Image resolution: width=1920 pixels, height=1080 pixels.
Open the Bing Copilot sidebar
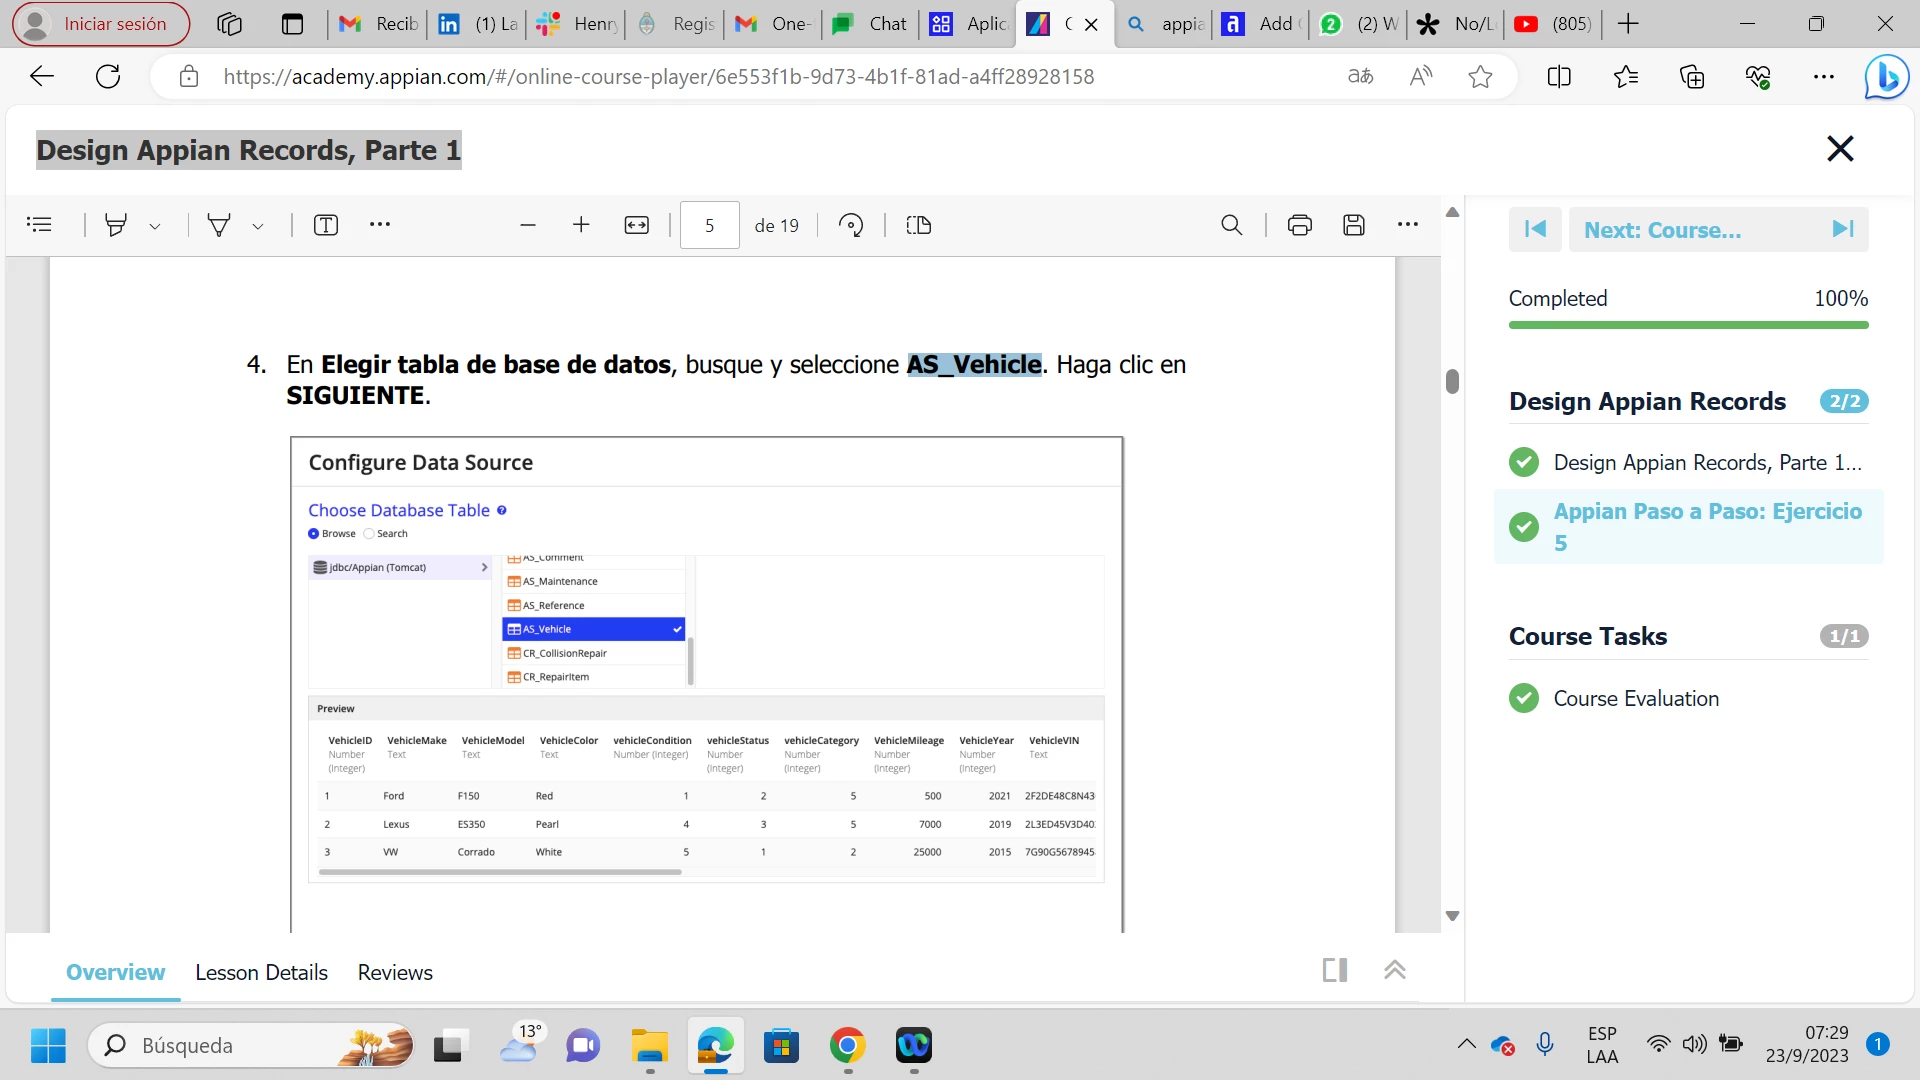click(1886, 76)
